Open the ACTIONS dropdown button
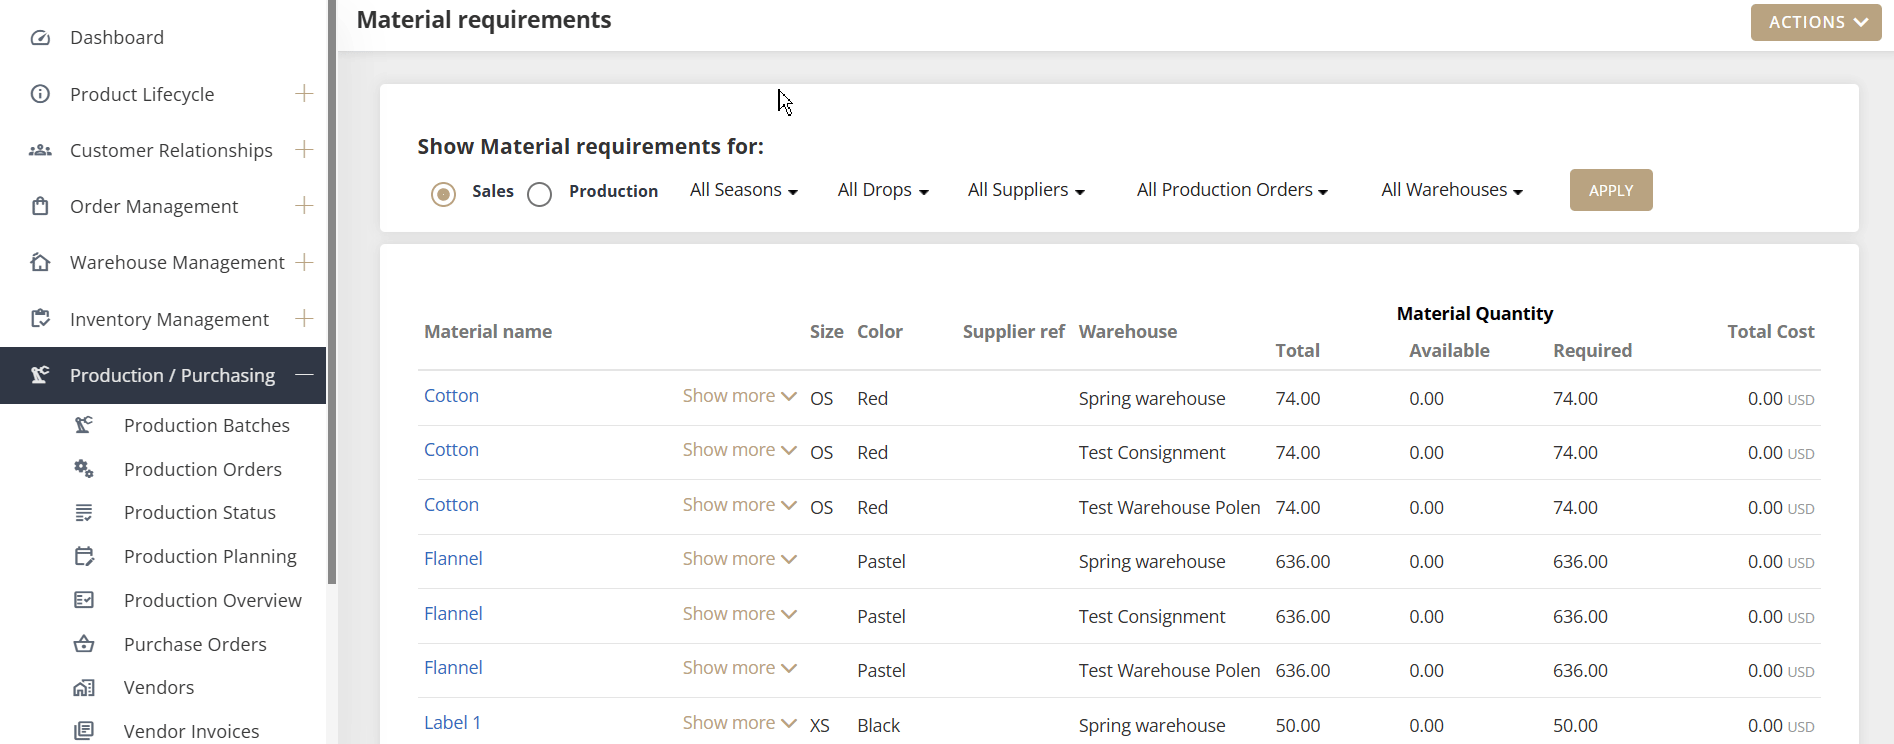The image size is (1894, 744). [x=1815, y=22]
